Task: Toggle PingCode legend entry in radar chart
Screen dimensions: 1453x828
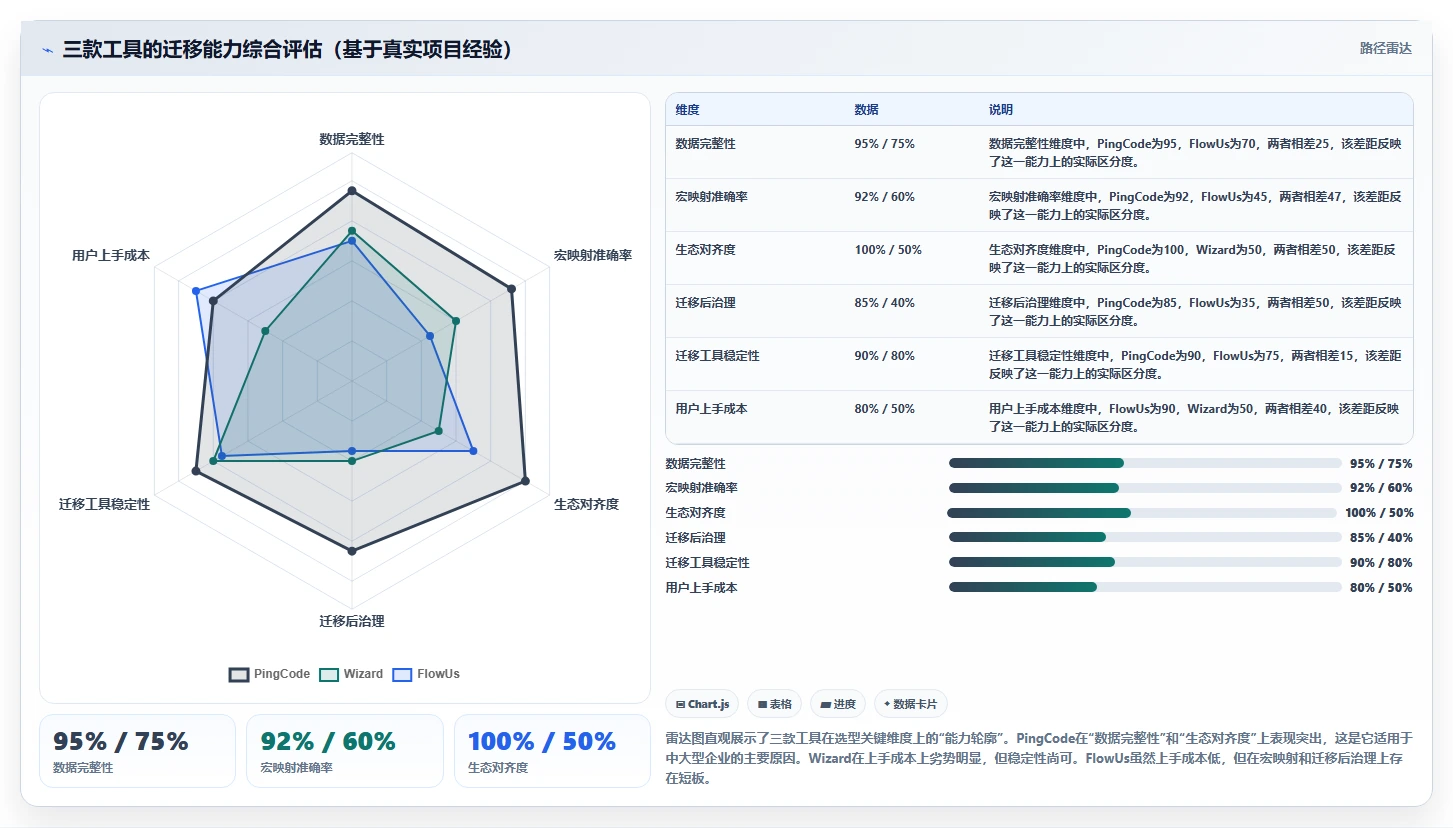Action: [270, 674]
